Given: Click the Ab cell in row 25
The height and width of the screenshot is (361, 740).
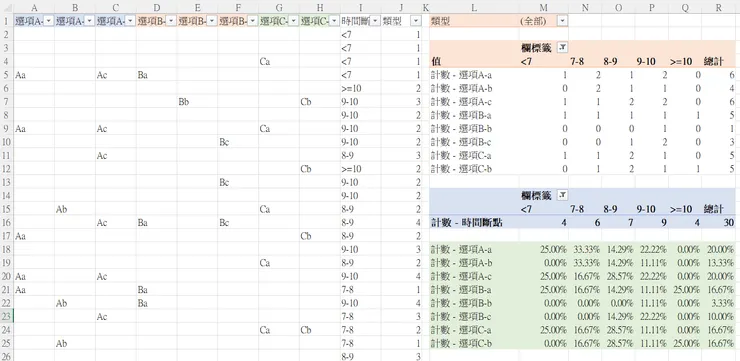Looking at the screenshot, I should coord(75,344).
